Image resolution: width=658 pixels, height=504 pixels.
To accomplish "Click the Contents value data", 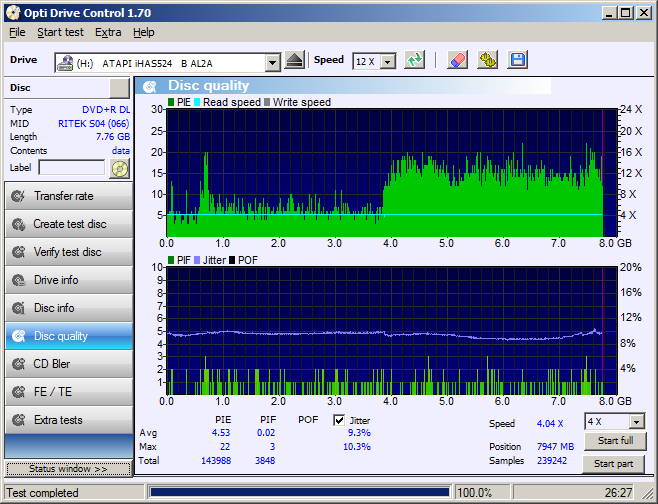I will pyautogui.click(x=121, y=151).
